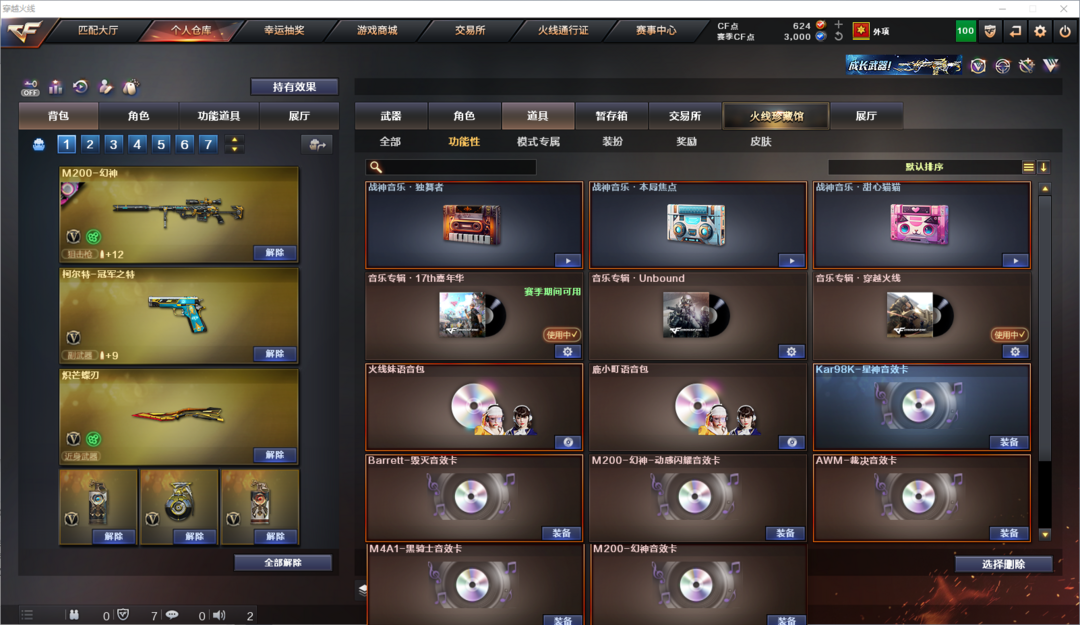The height and width of the screenshot is (625, 1080).
Task: Toggle 使用中 on 穿越火线 album
Action: point(1009,335)
